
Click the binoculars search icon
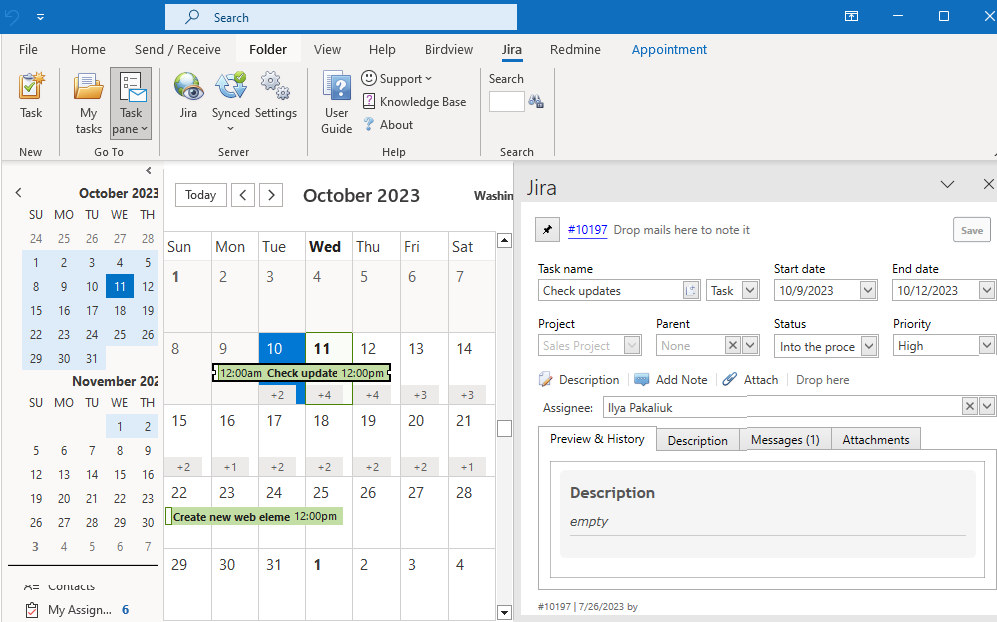[x=536, y=102]
